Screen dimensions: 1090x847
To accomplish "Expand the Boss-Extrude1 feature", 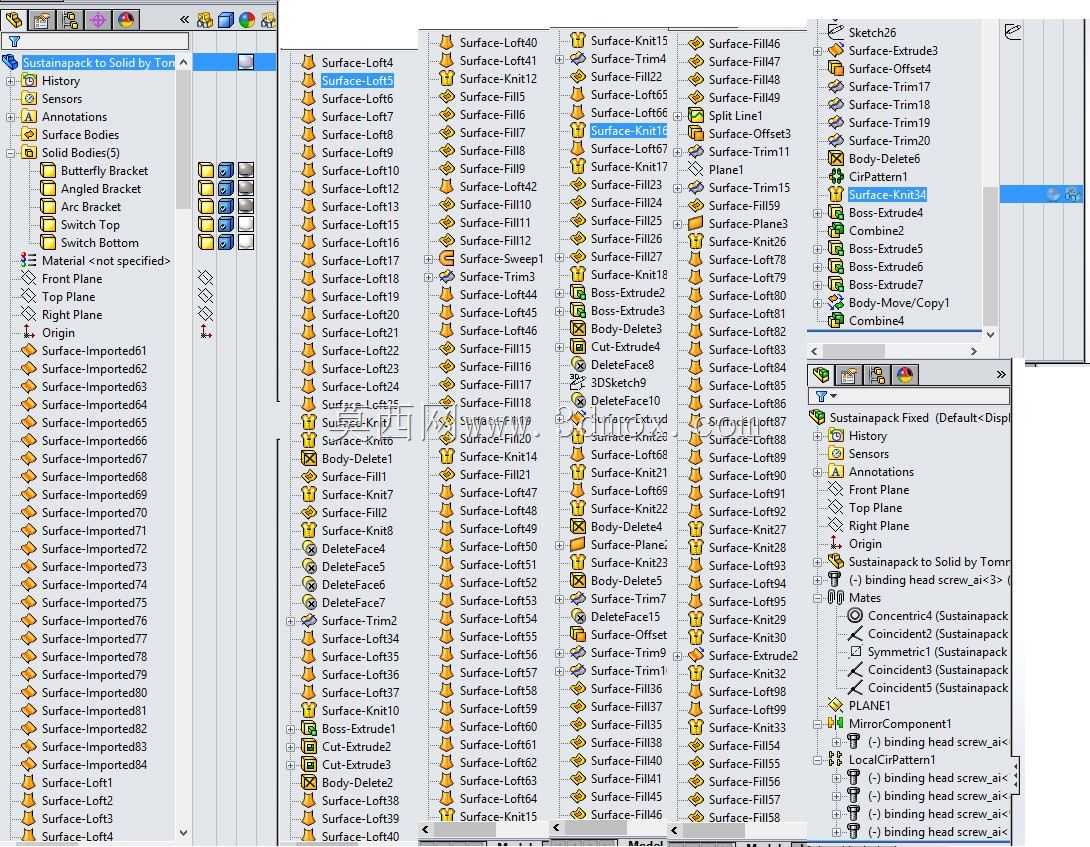I will tap(291, 729).
